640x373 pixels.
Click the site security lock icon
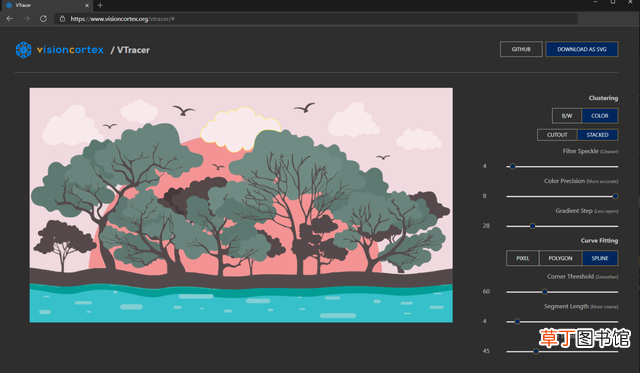tap(62, 19)
